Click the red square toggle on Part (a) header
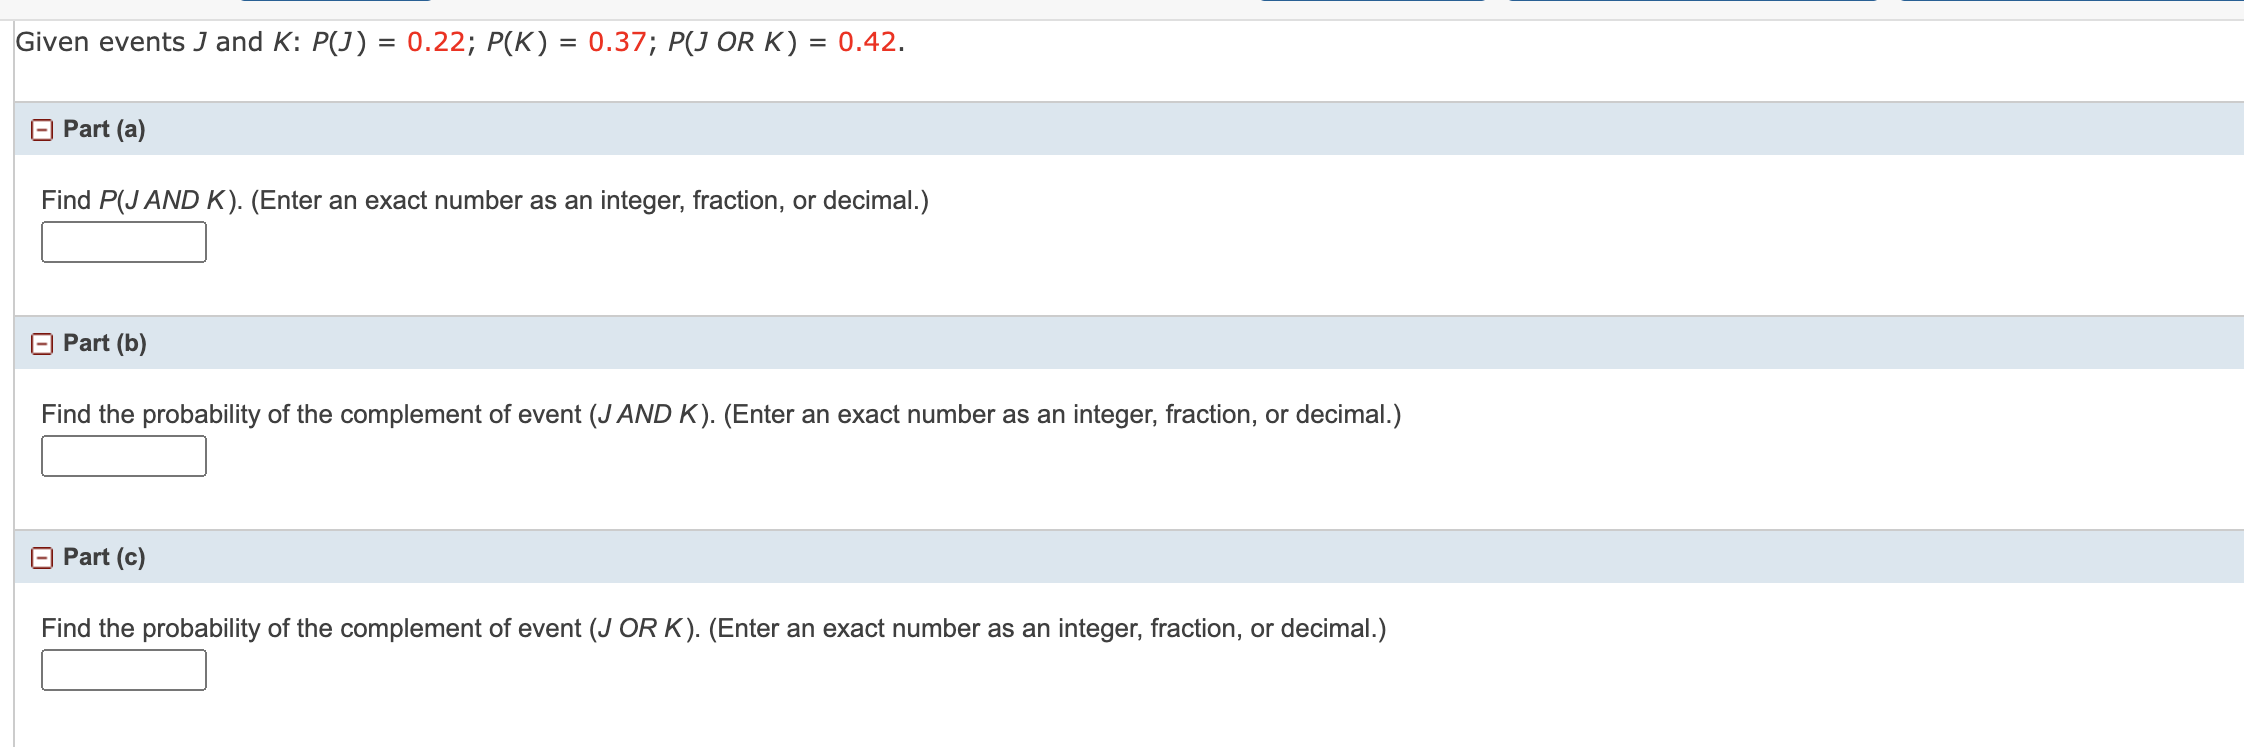 (42, 129)
